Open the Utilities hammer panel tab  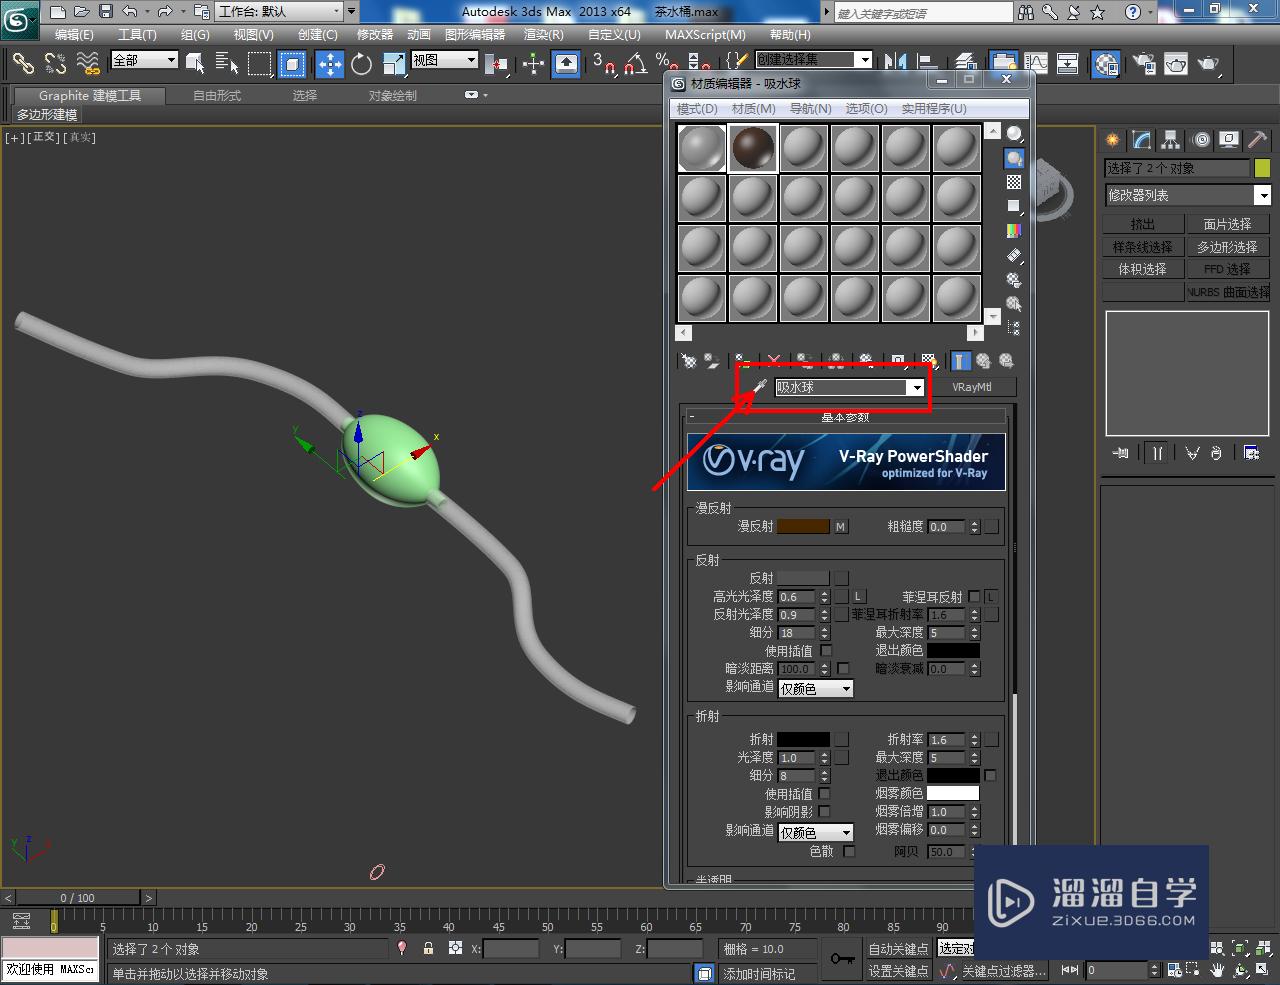[x=1258, y=140]
